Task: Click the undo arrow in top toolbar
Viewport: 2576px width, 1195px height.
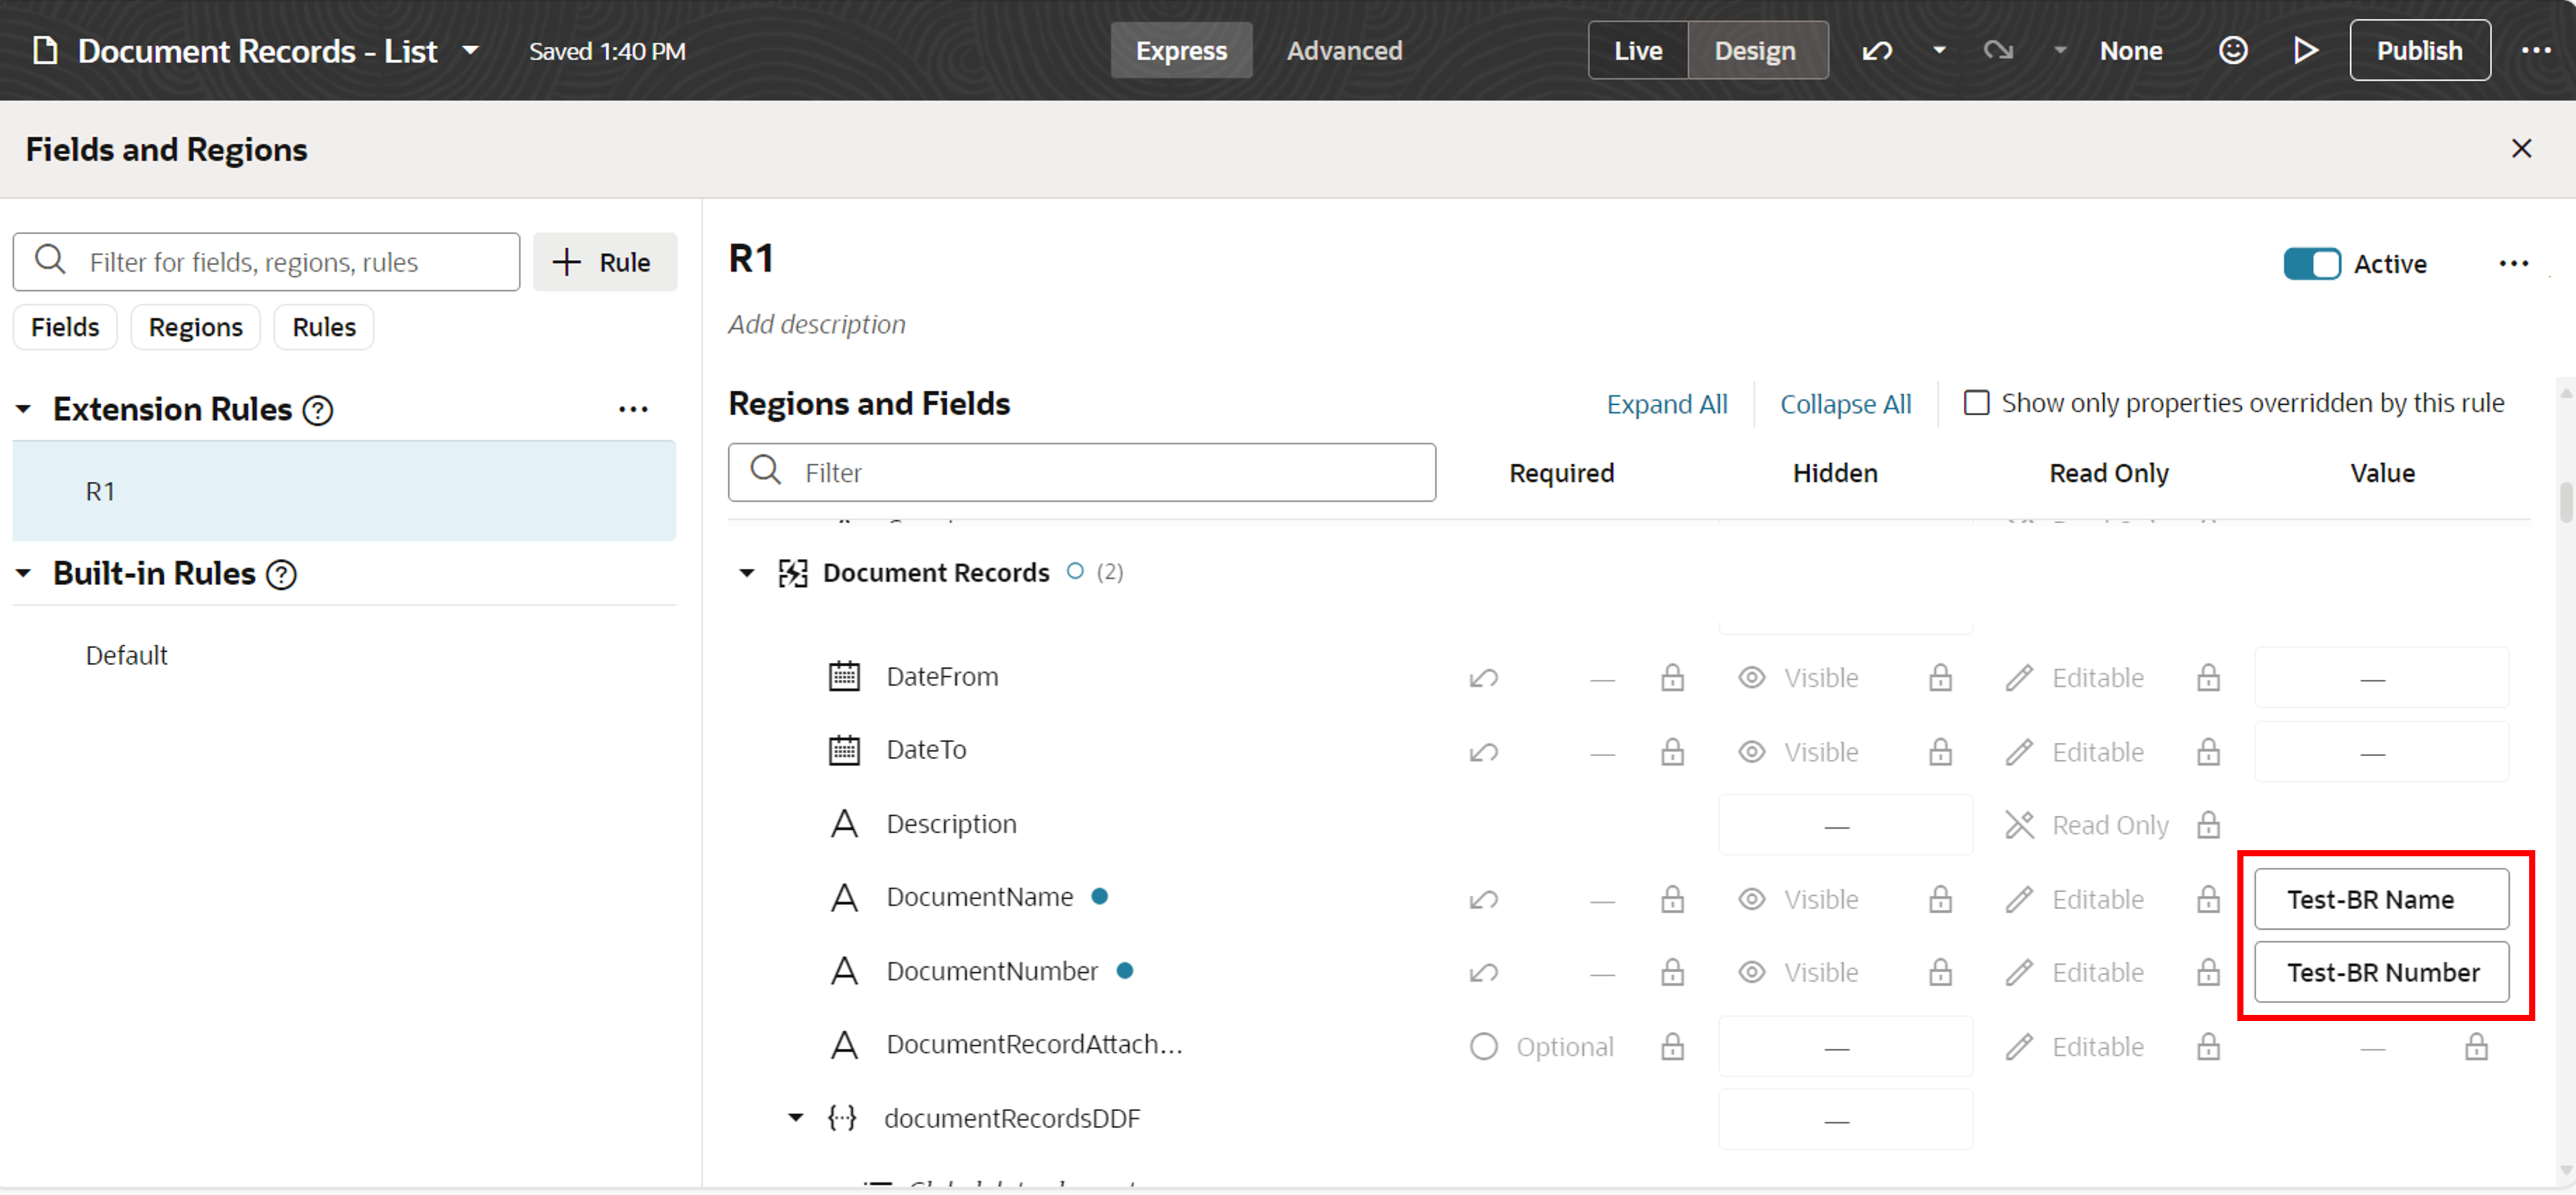Action: [1877, 50]
